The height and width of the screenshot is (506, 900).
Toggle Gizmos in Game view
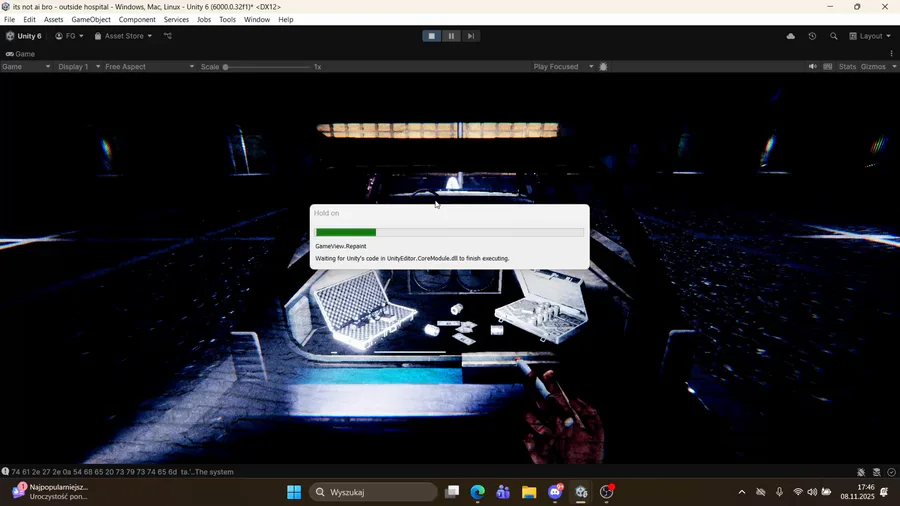tap(873, 67)
